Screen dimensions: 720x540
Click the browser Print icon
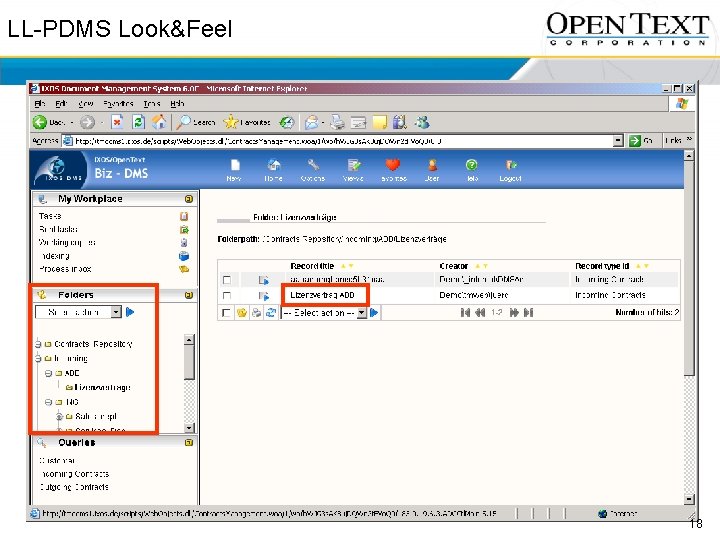click(x=338, y=122)
